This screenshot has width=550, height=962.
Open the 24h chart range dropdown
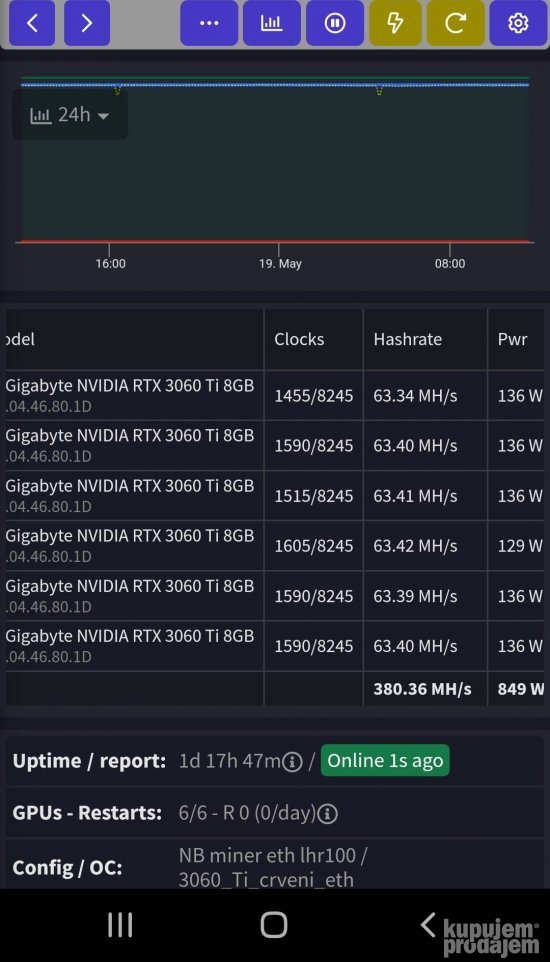point(70,115)
